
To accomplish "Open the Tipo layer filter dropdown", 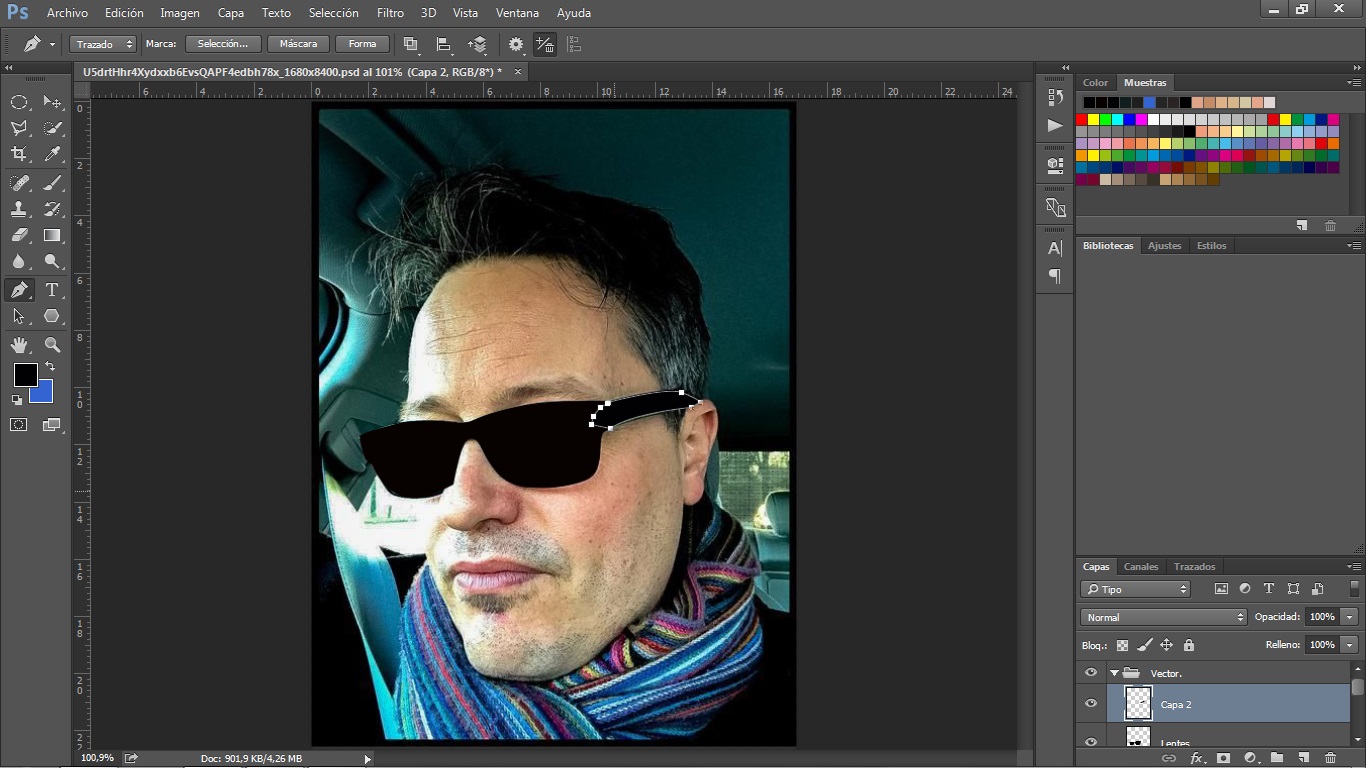I will pos(1136,589).
